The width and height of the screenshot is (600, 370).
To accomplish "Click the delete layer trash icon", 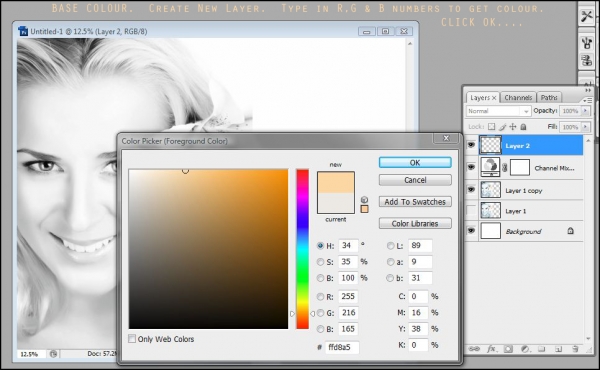I will pyautogui.click(x=575, y=349).
